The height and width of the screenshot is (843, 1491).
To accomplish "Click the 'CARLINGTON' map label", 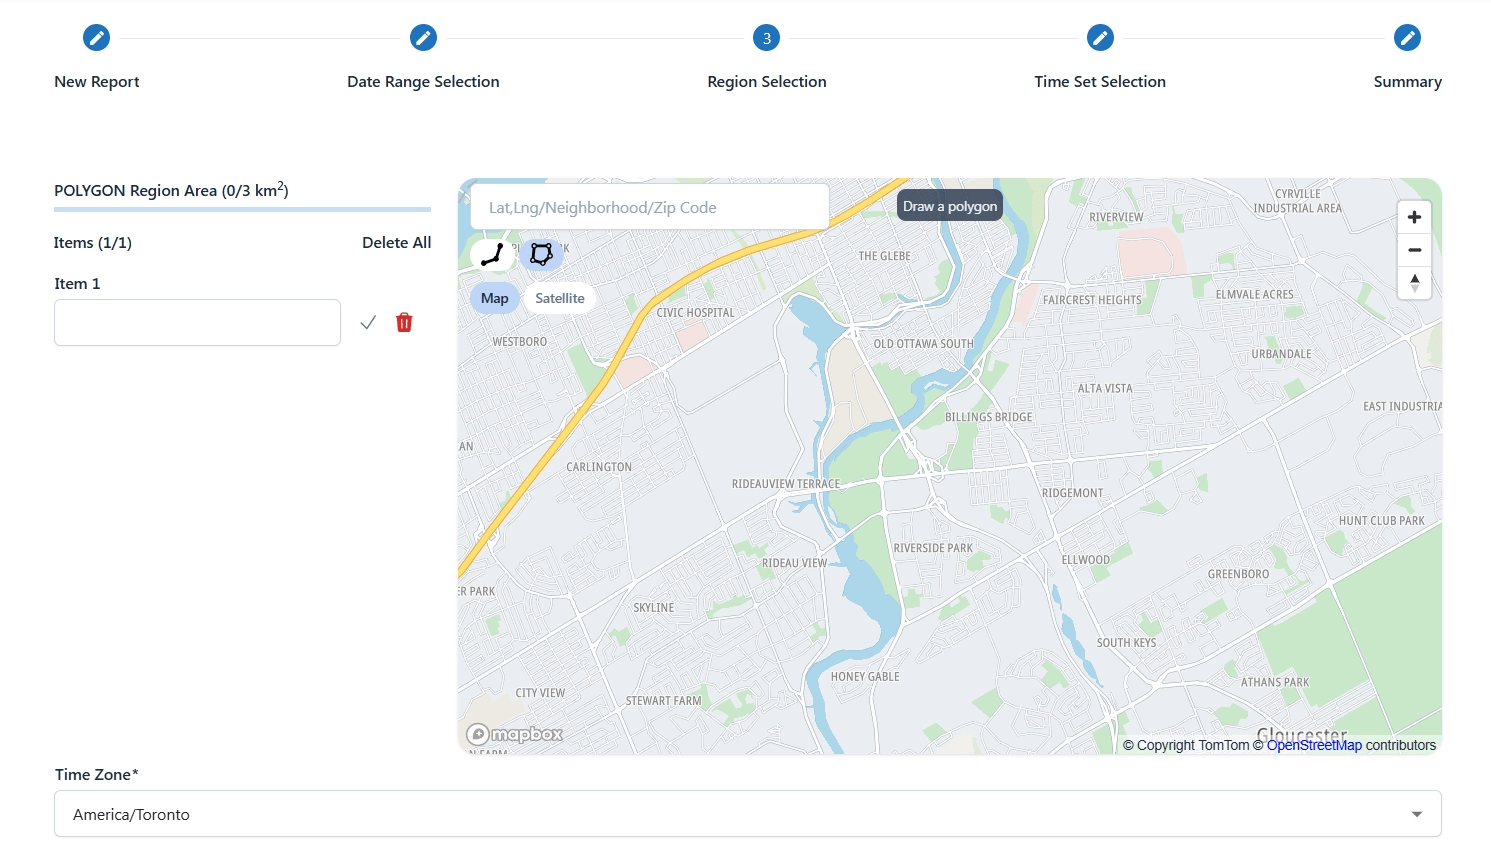I will [x=599, y=467].
